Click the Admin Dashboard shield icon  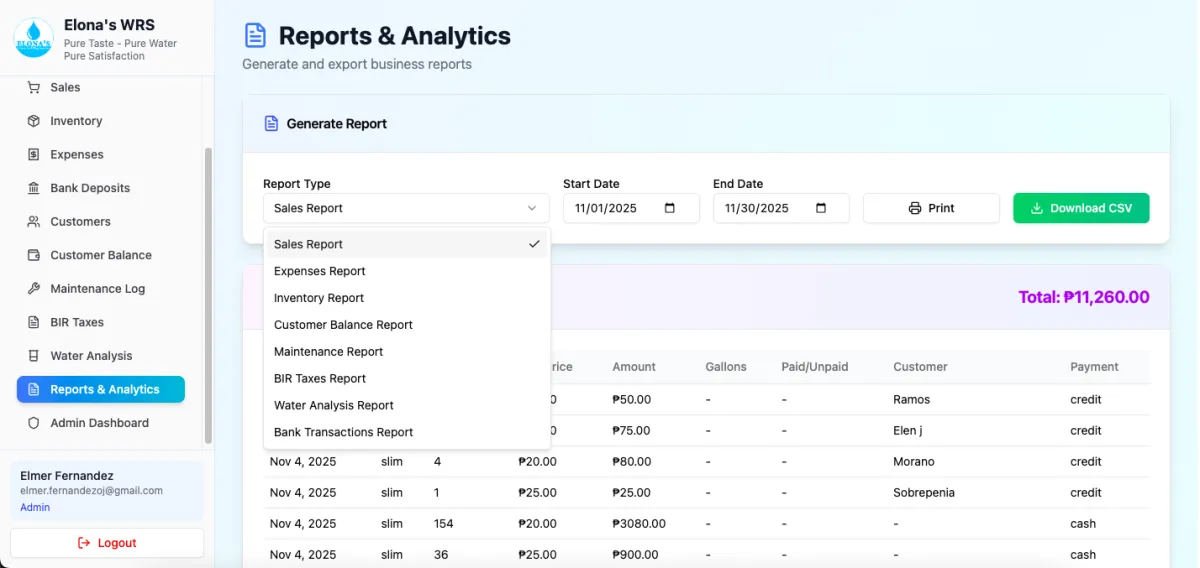click(x=34, y=423)
